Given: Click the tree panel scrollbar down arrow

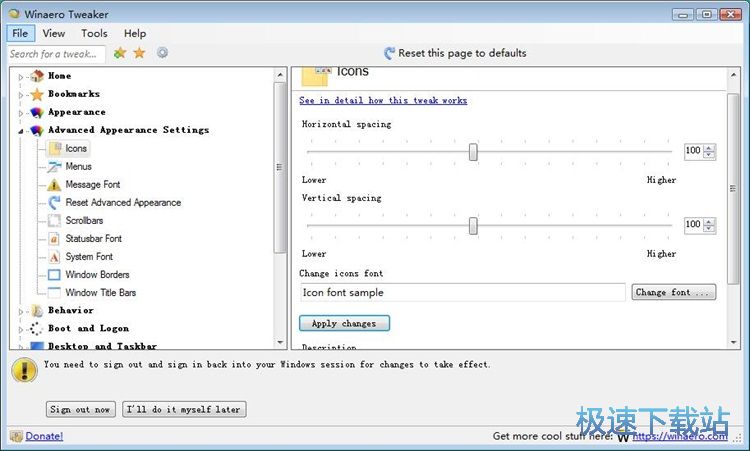Looking at the screenshot, I should pos(280,342).
